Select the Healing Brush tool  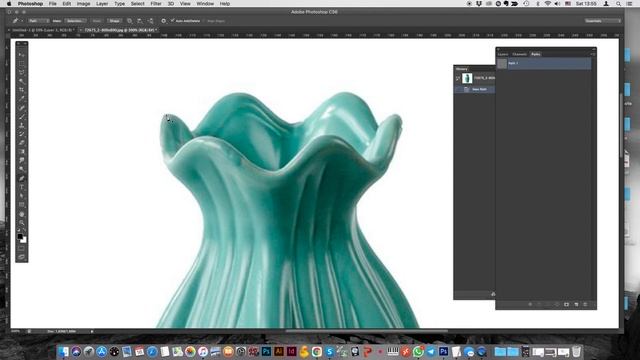point(22,108)
